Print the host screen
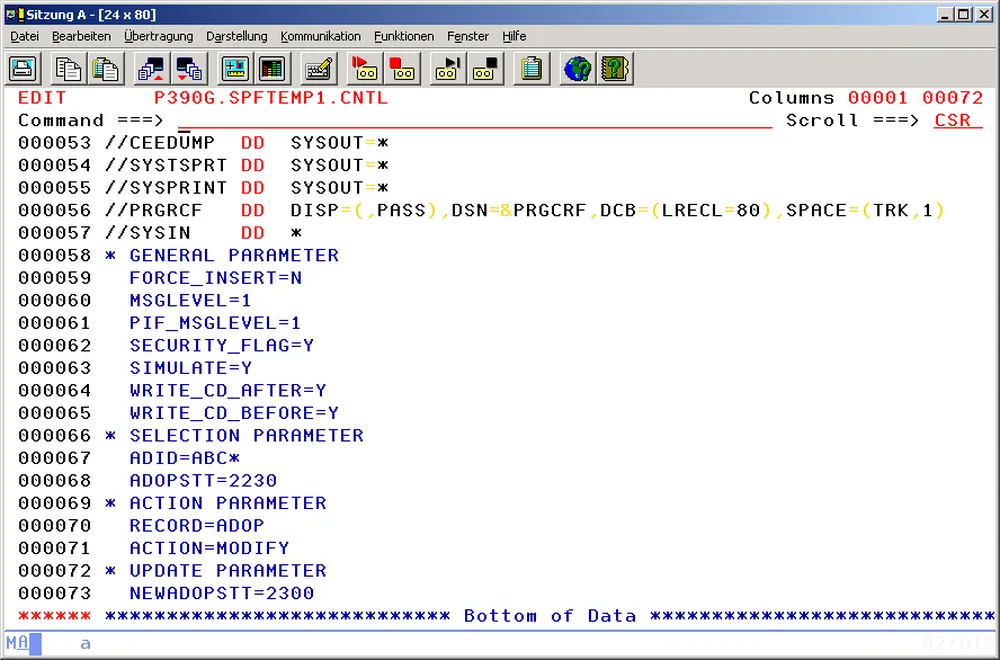Viewport: 1000px width, 660px height. point(23,68)
